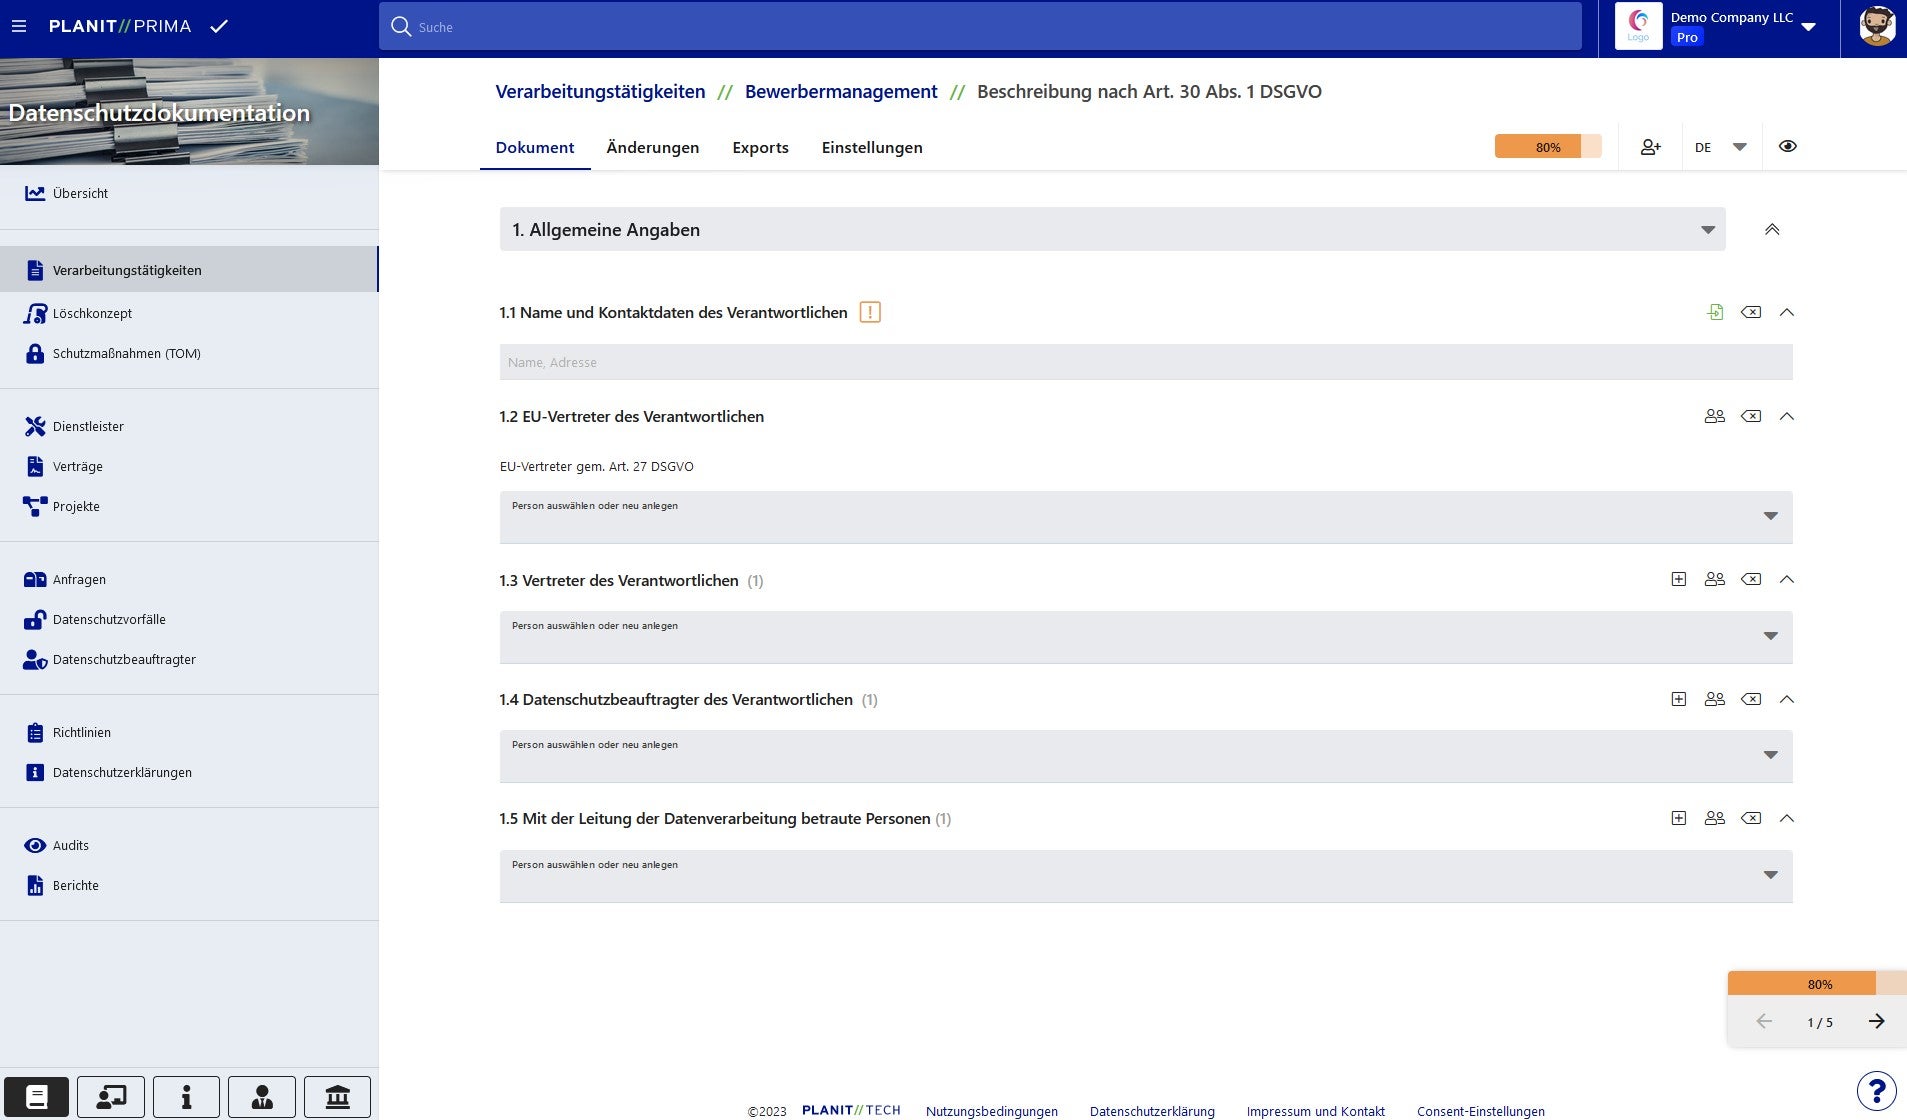This screenshot has height=1120, width=1907.
Task: Switch to the Einstellungen tab
Action: [x=872, y=147]
